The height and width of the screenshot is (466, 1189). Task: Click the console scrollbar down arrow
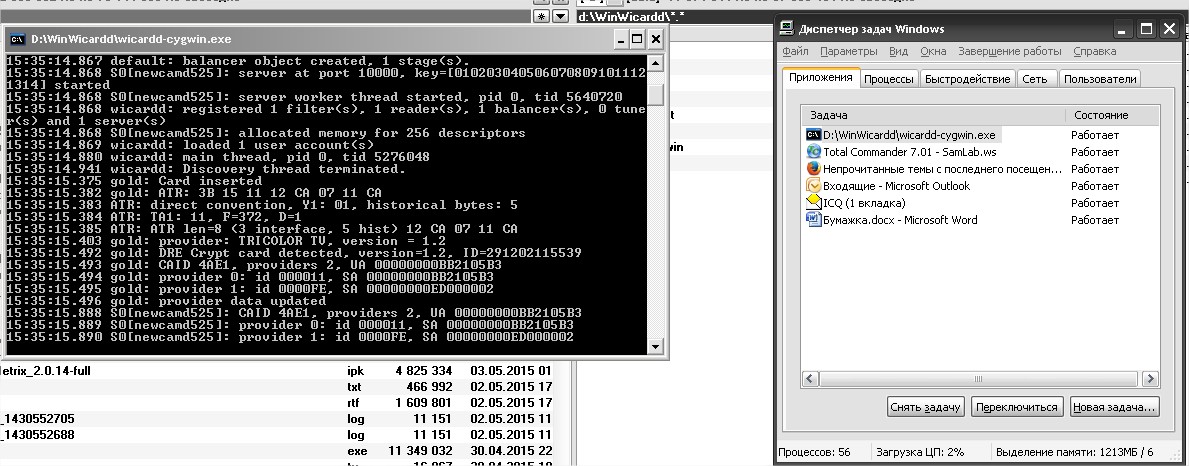tap(655, 347)
